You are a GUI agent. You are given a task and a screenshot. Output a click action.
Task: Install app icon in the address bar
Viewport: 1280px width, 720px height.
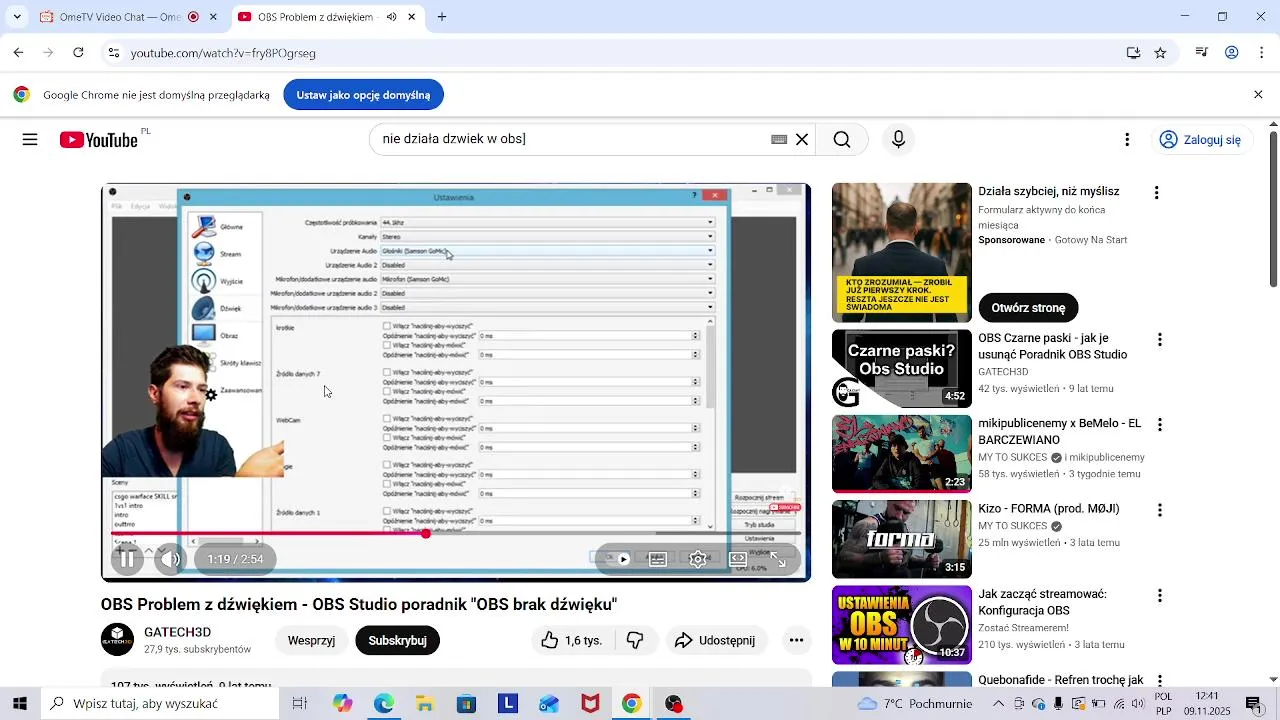1133,53
